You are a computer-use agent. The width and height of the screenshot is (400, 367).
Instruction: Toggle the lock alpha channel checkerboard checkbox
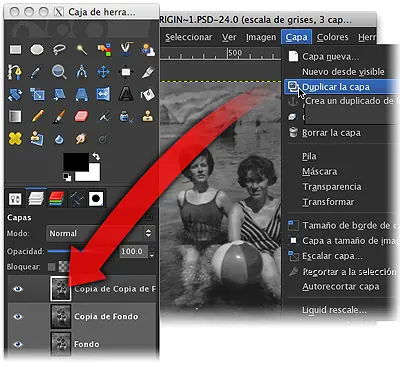(63, 266)
